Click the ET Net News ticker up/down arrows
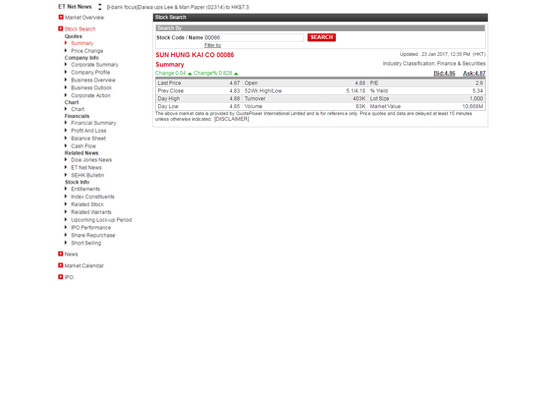The width and height of the screenshot is (540, 393). pyautogui.click(x=100, y=7)
